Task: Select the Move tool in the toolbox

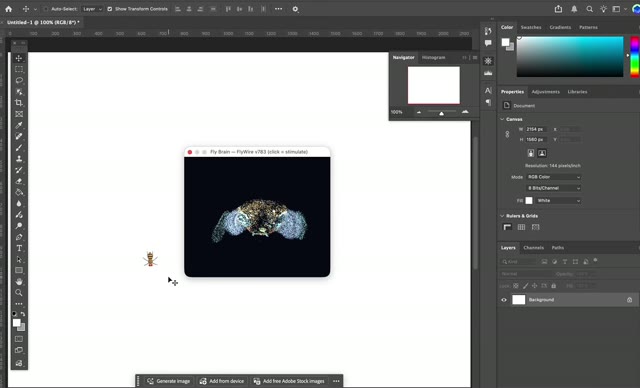Action: pyautogui.click(x=19, y=58)
